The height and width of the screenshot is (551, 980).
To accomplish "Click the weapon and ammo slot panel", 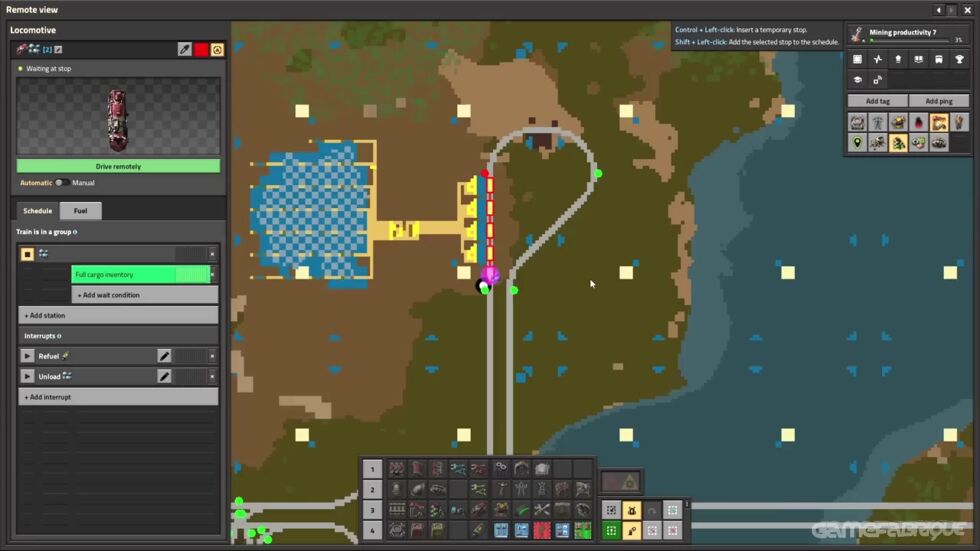I will tap(621, 481).
